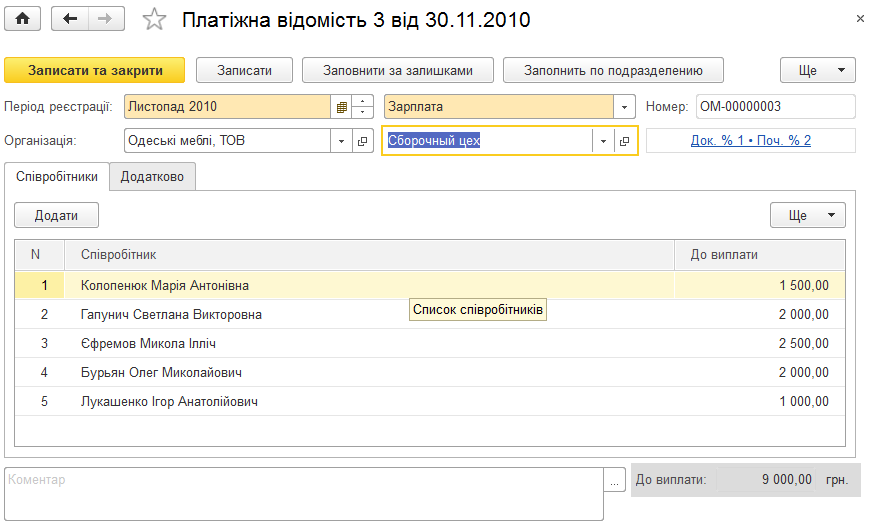
Task: Click the До виплати column header
Action: (760, 255)
